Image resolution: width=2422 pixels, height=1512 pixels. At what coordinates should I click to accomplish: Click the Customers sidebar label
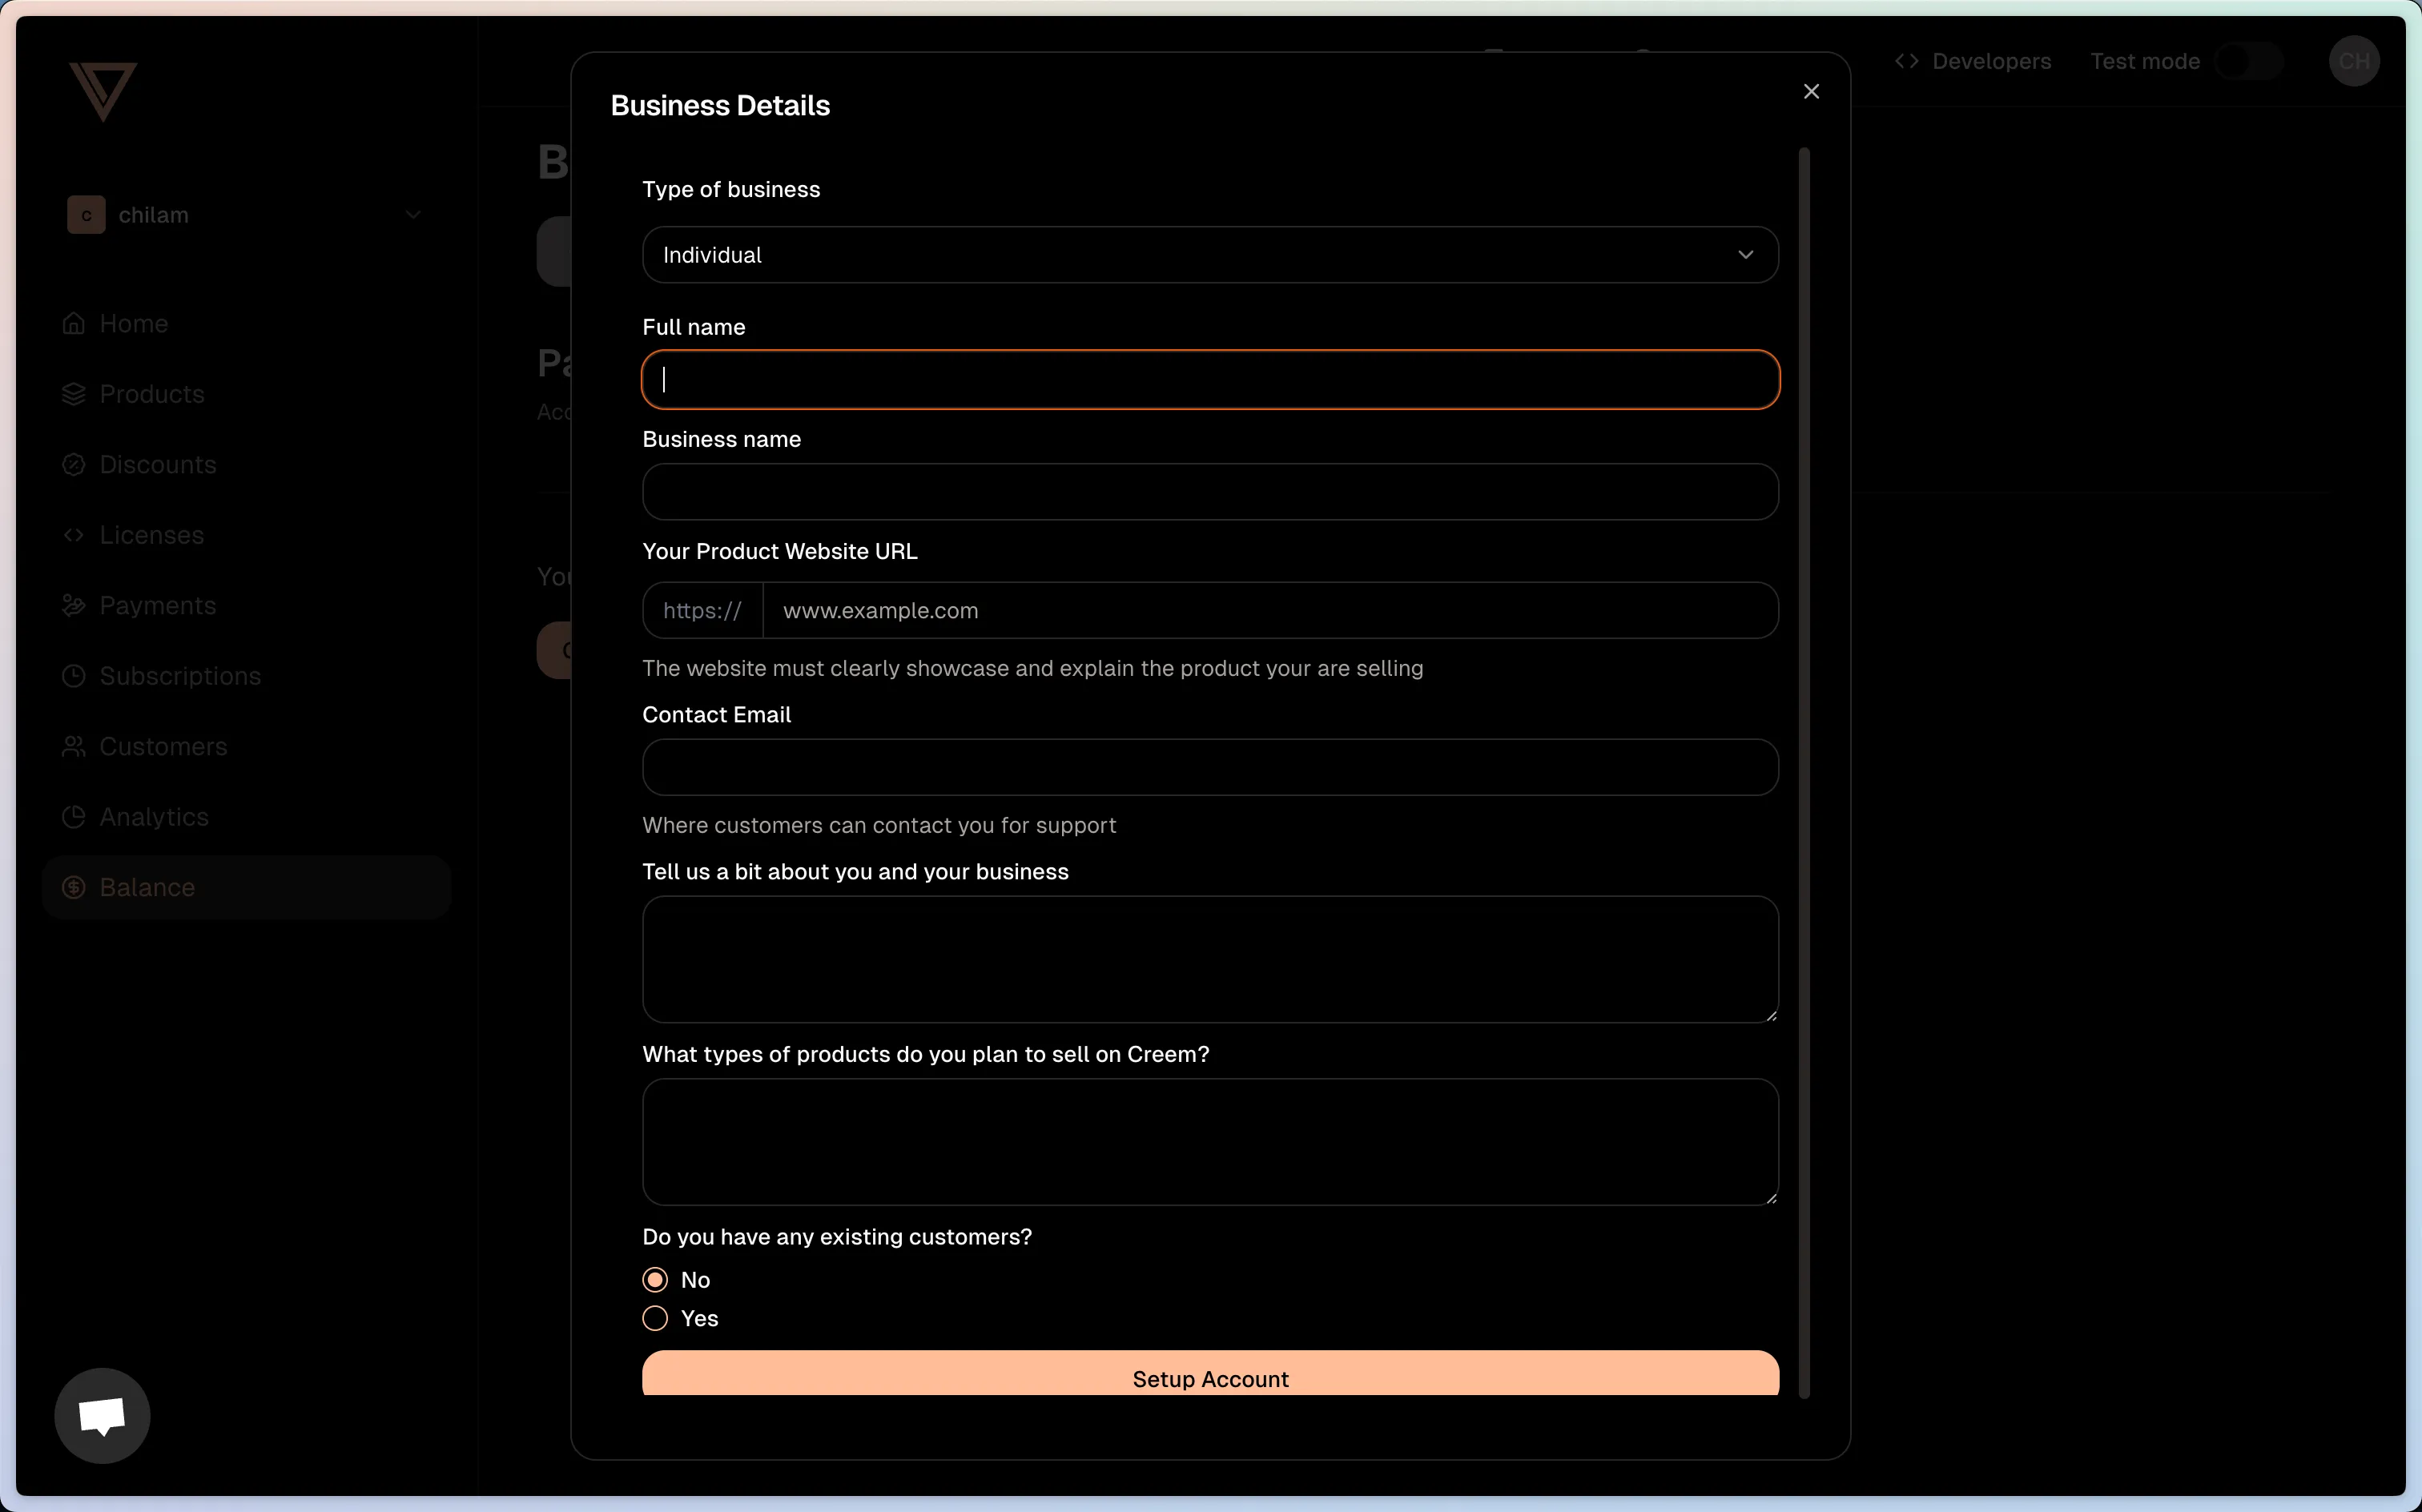point(163,746)
